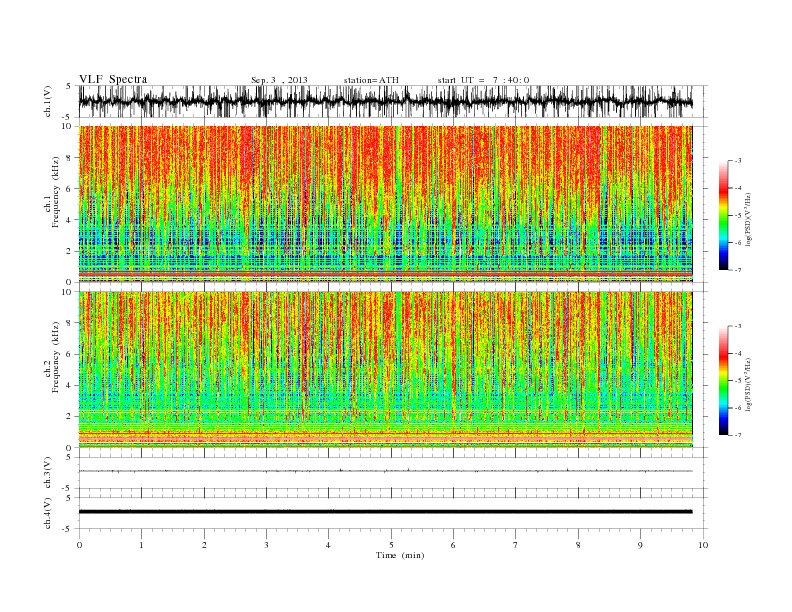
Task: Click the time axis tick label "0"
Action: 79,545
